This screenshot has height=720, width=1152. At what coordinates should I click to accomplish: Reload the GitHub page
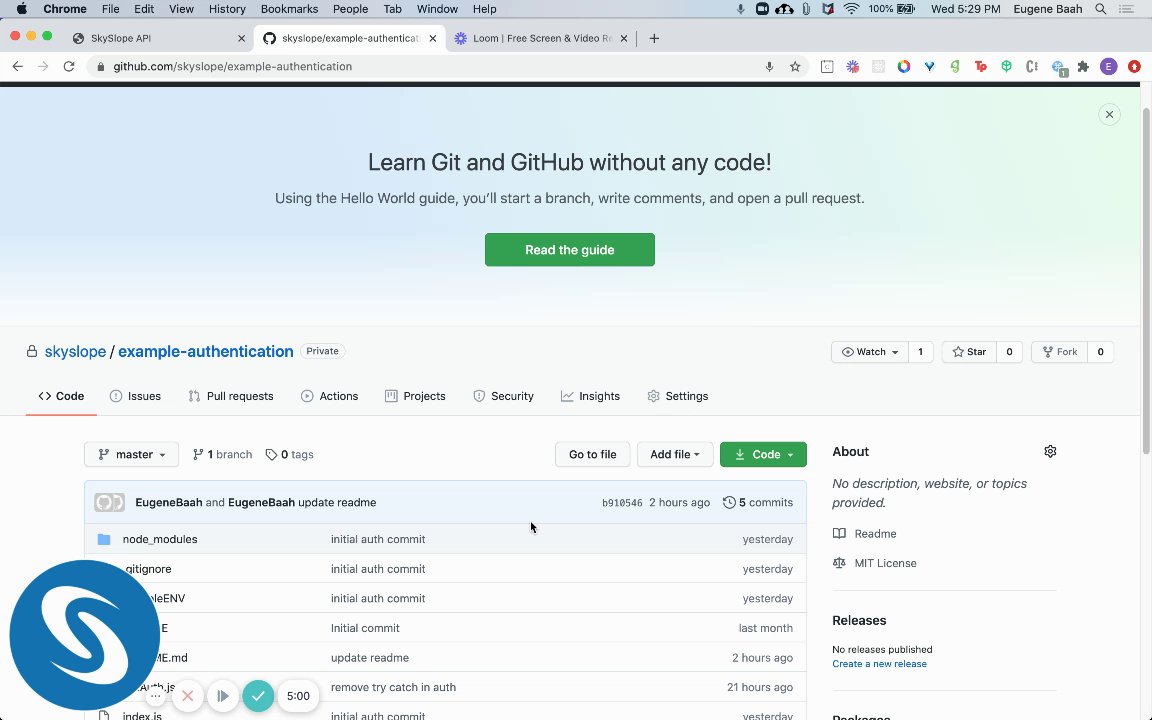[x=69, y=66]
